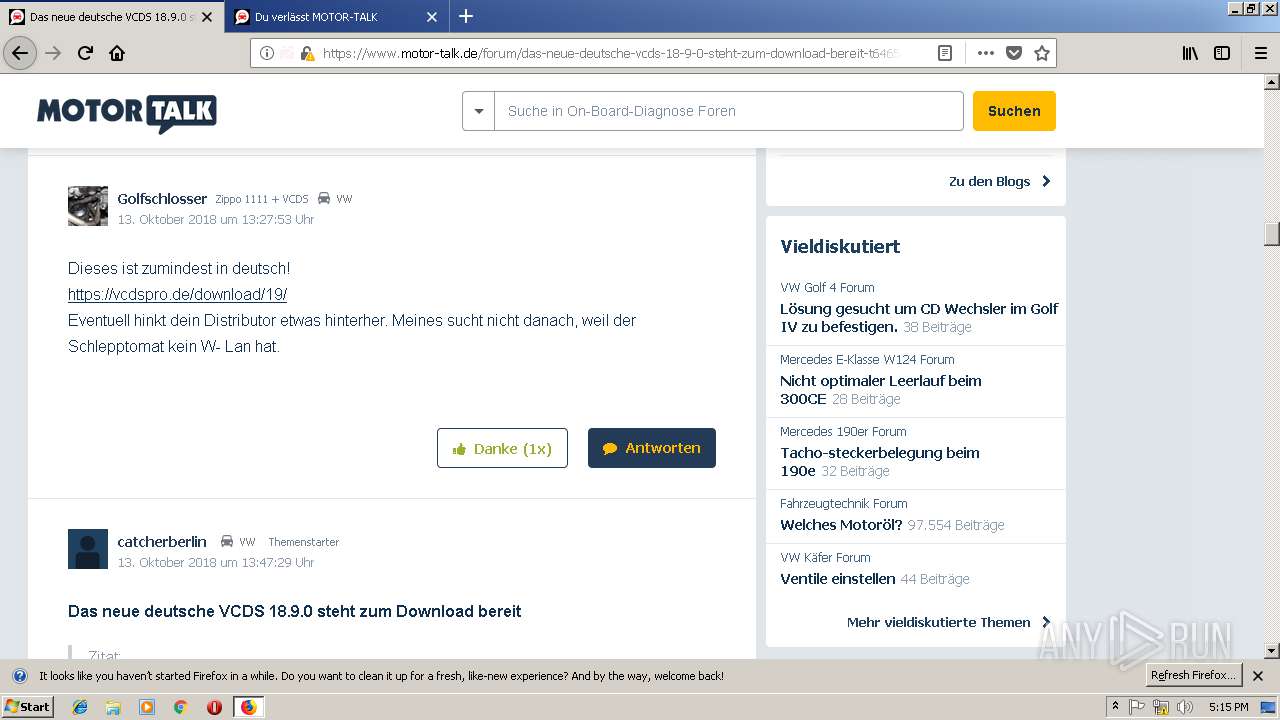Open Windows Explorer from taskbar
The width and height of the screenshot is (1280, 720).
point(113,707)
